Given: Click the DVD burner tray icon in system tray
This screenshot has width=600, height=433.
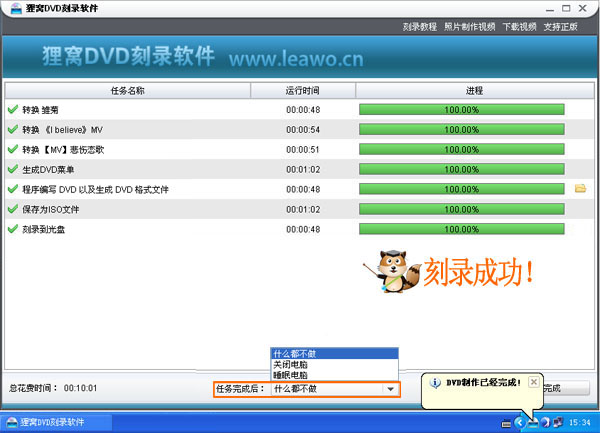Looking at the screenshot, I should point(533,423).
